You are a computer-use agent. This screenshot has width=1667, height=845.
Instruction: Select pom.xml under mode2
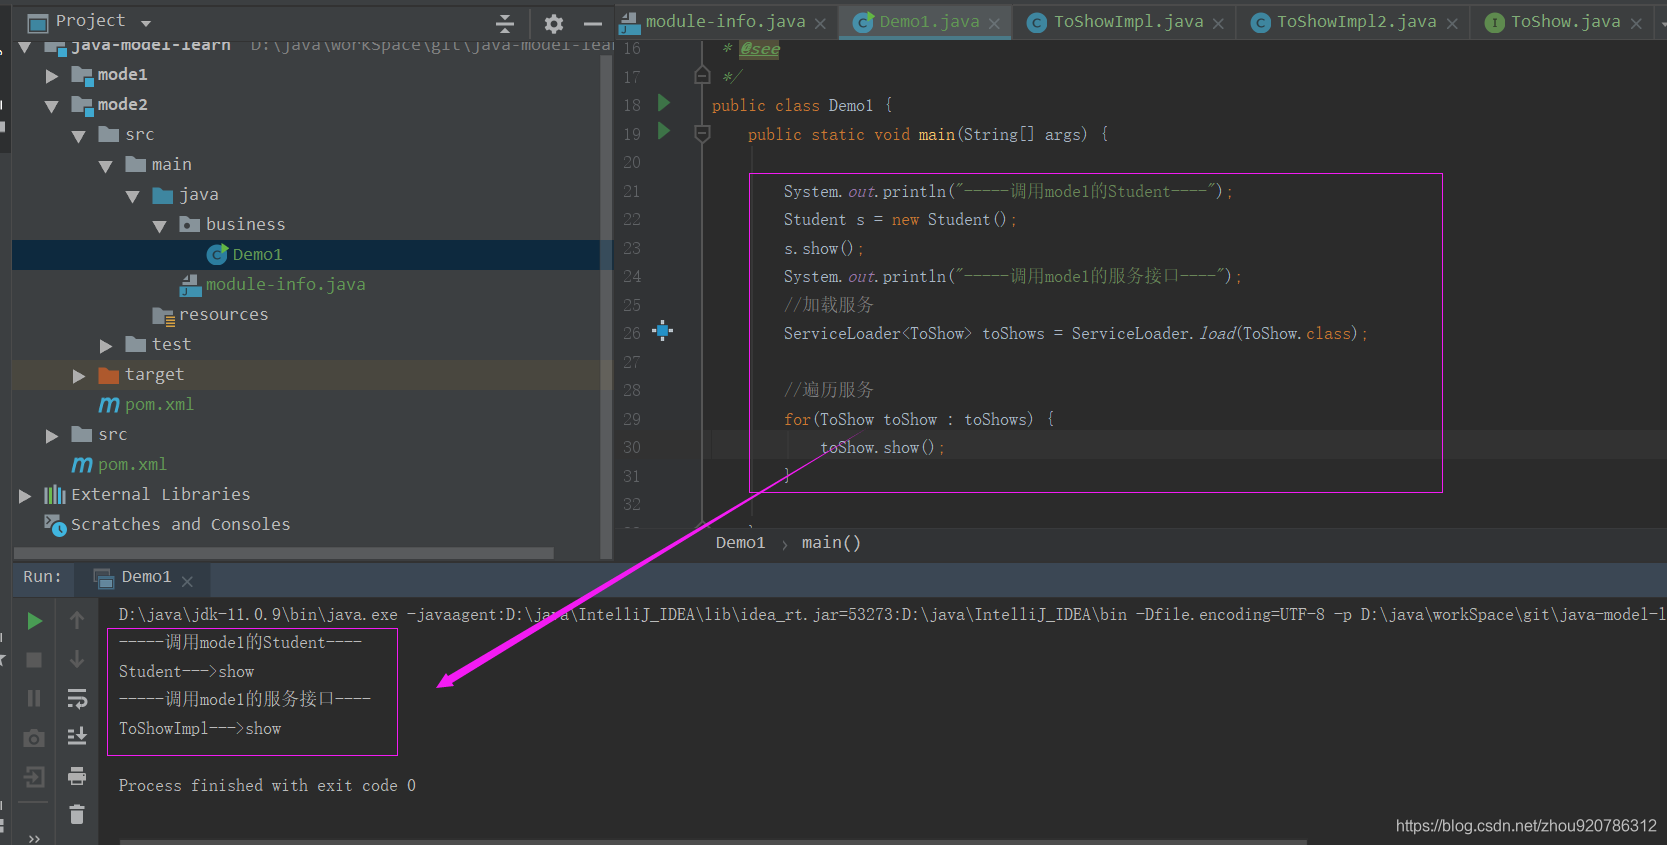pos(159,405)
